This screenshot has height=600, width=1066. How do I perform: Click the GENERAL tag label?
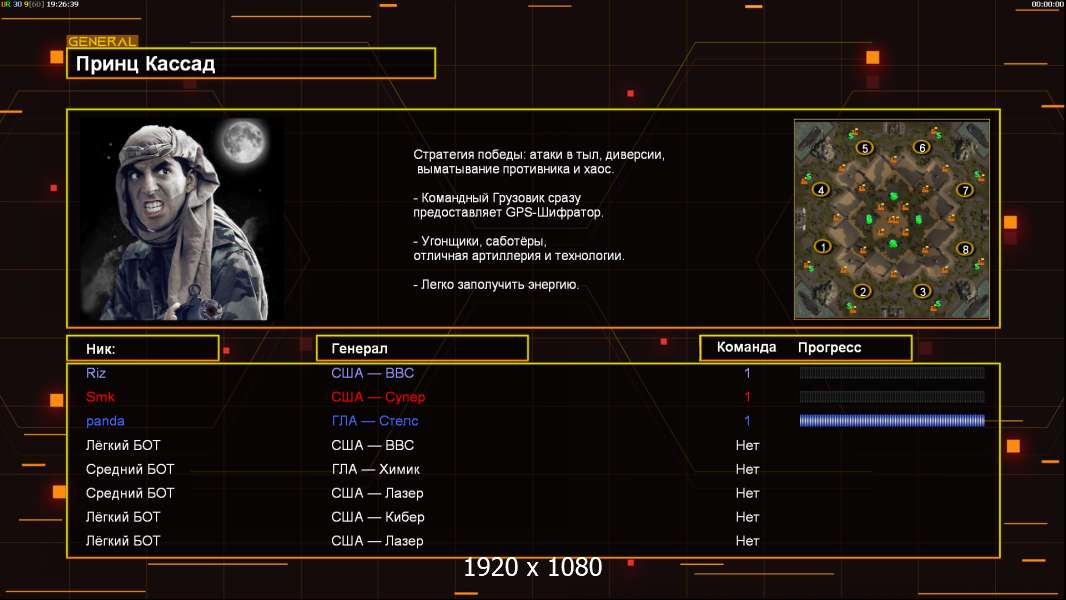(103, 41)
